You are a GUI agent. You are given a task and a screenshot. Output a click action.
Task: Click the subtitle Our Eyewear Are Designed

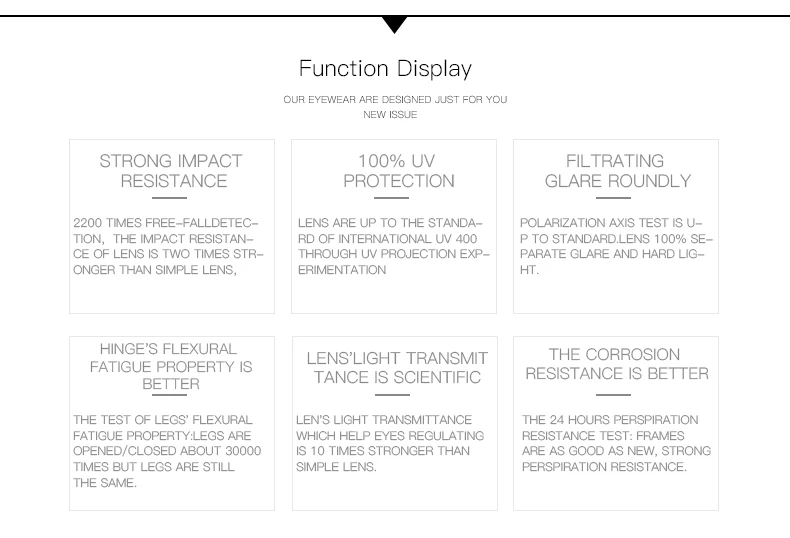[395, 100]
